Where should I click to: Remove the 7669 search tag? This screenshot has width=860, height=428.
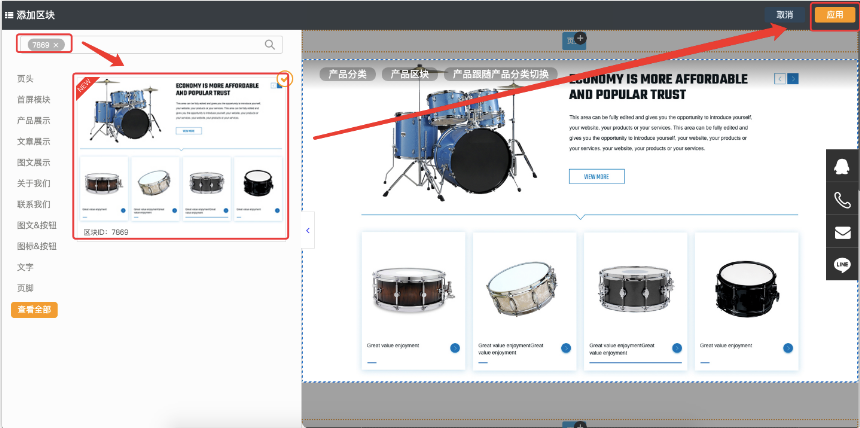(57, 45)
